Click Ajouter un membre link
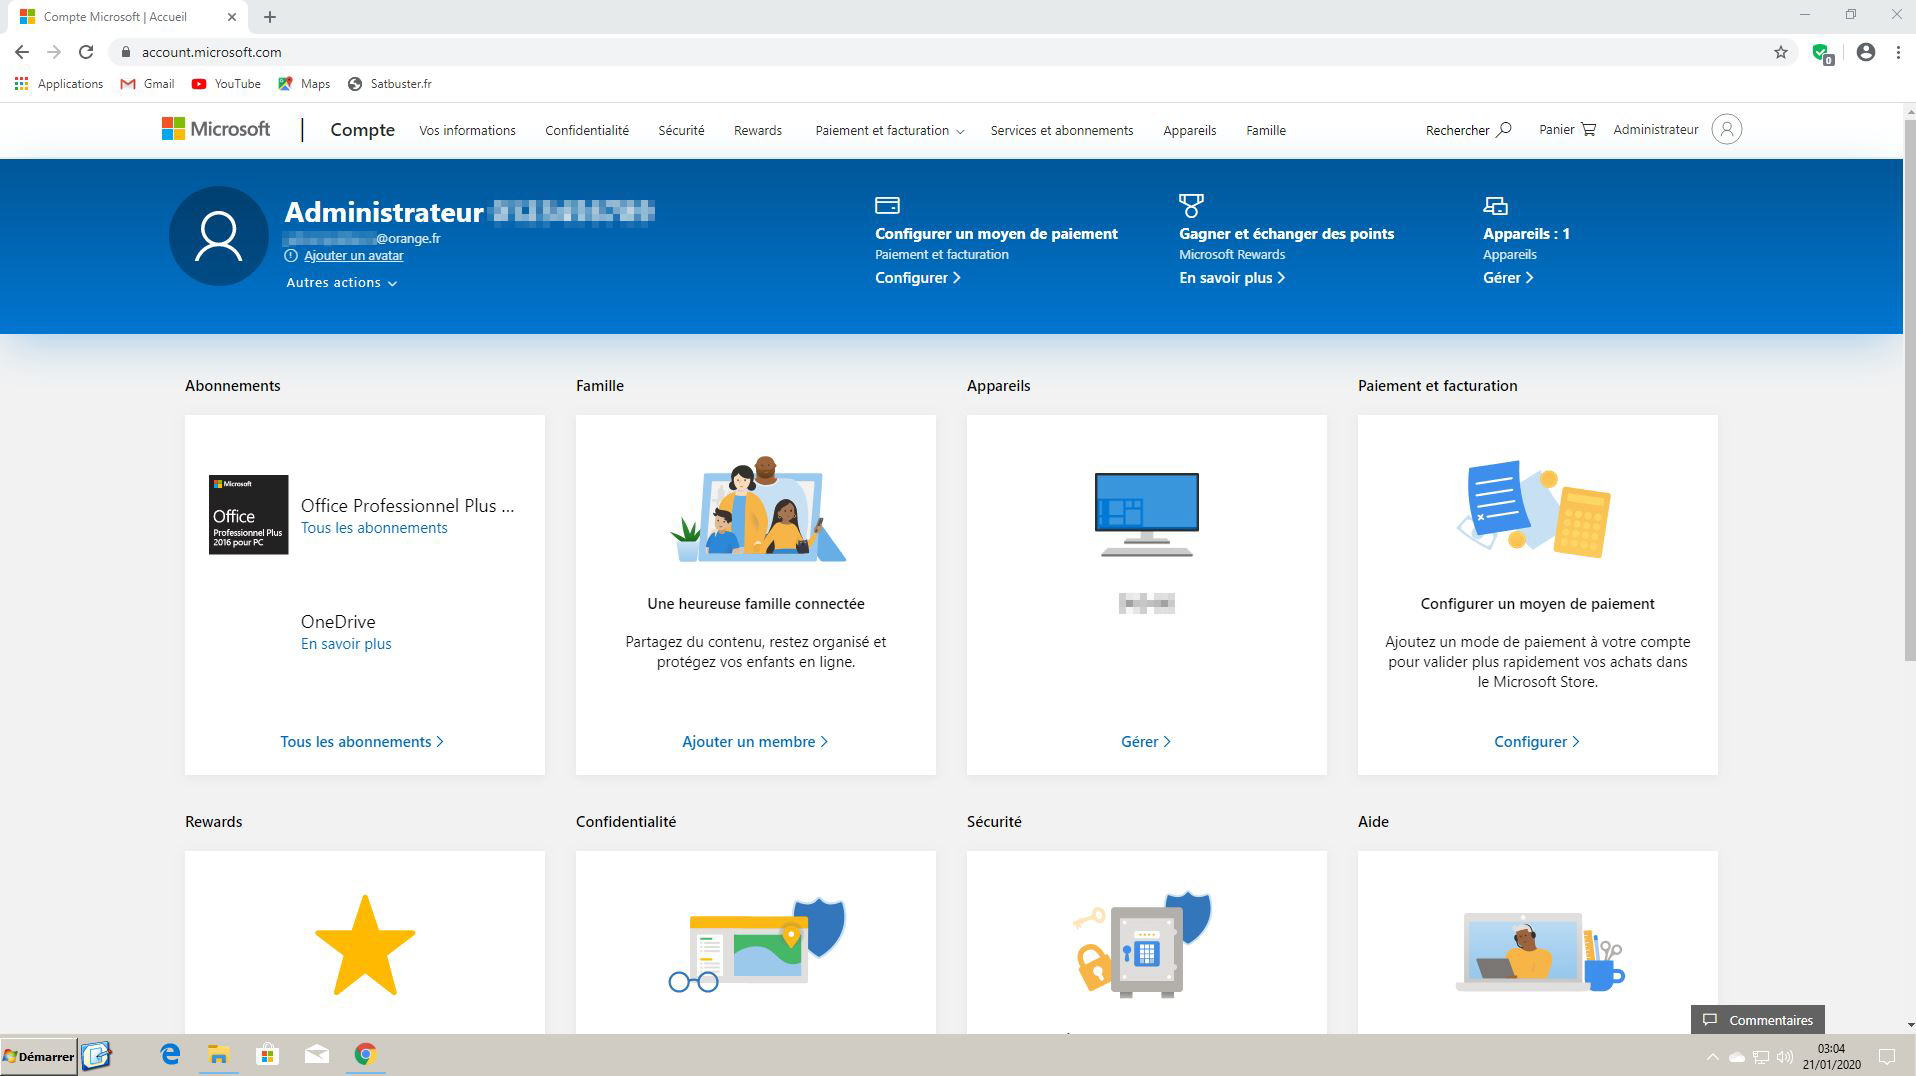The width and height of the screenshot is (1916, 1076). point(755,742)
